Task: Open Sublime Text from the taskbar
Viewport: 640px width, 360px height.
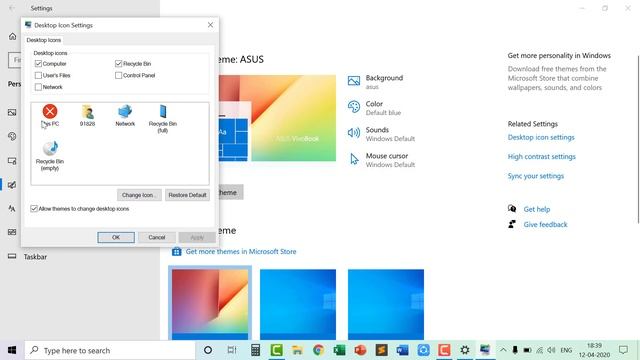Action: 381,350
